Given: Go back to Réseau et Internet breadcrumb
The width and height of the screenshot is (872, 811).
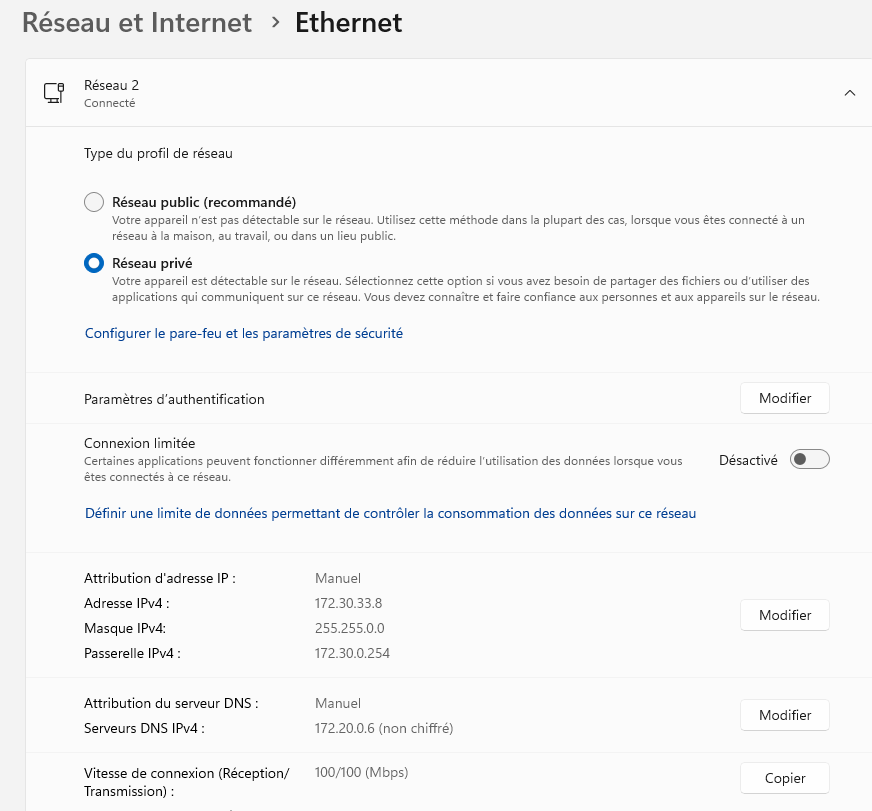Looking at the screenshot, I should click(137, 23).
